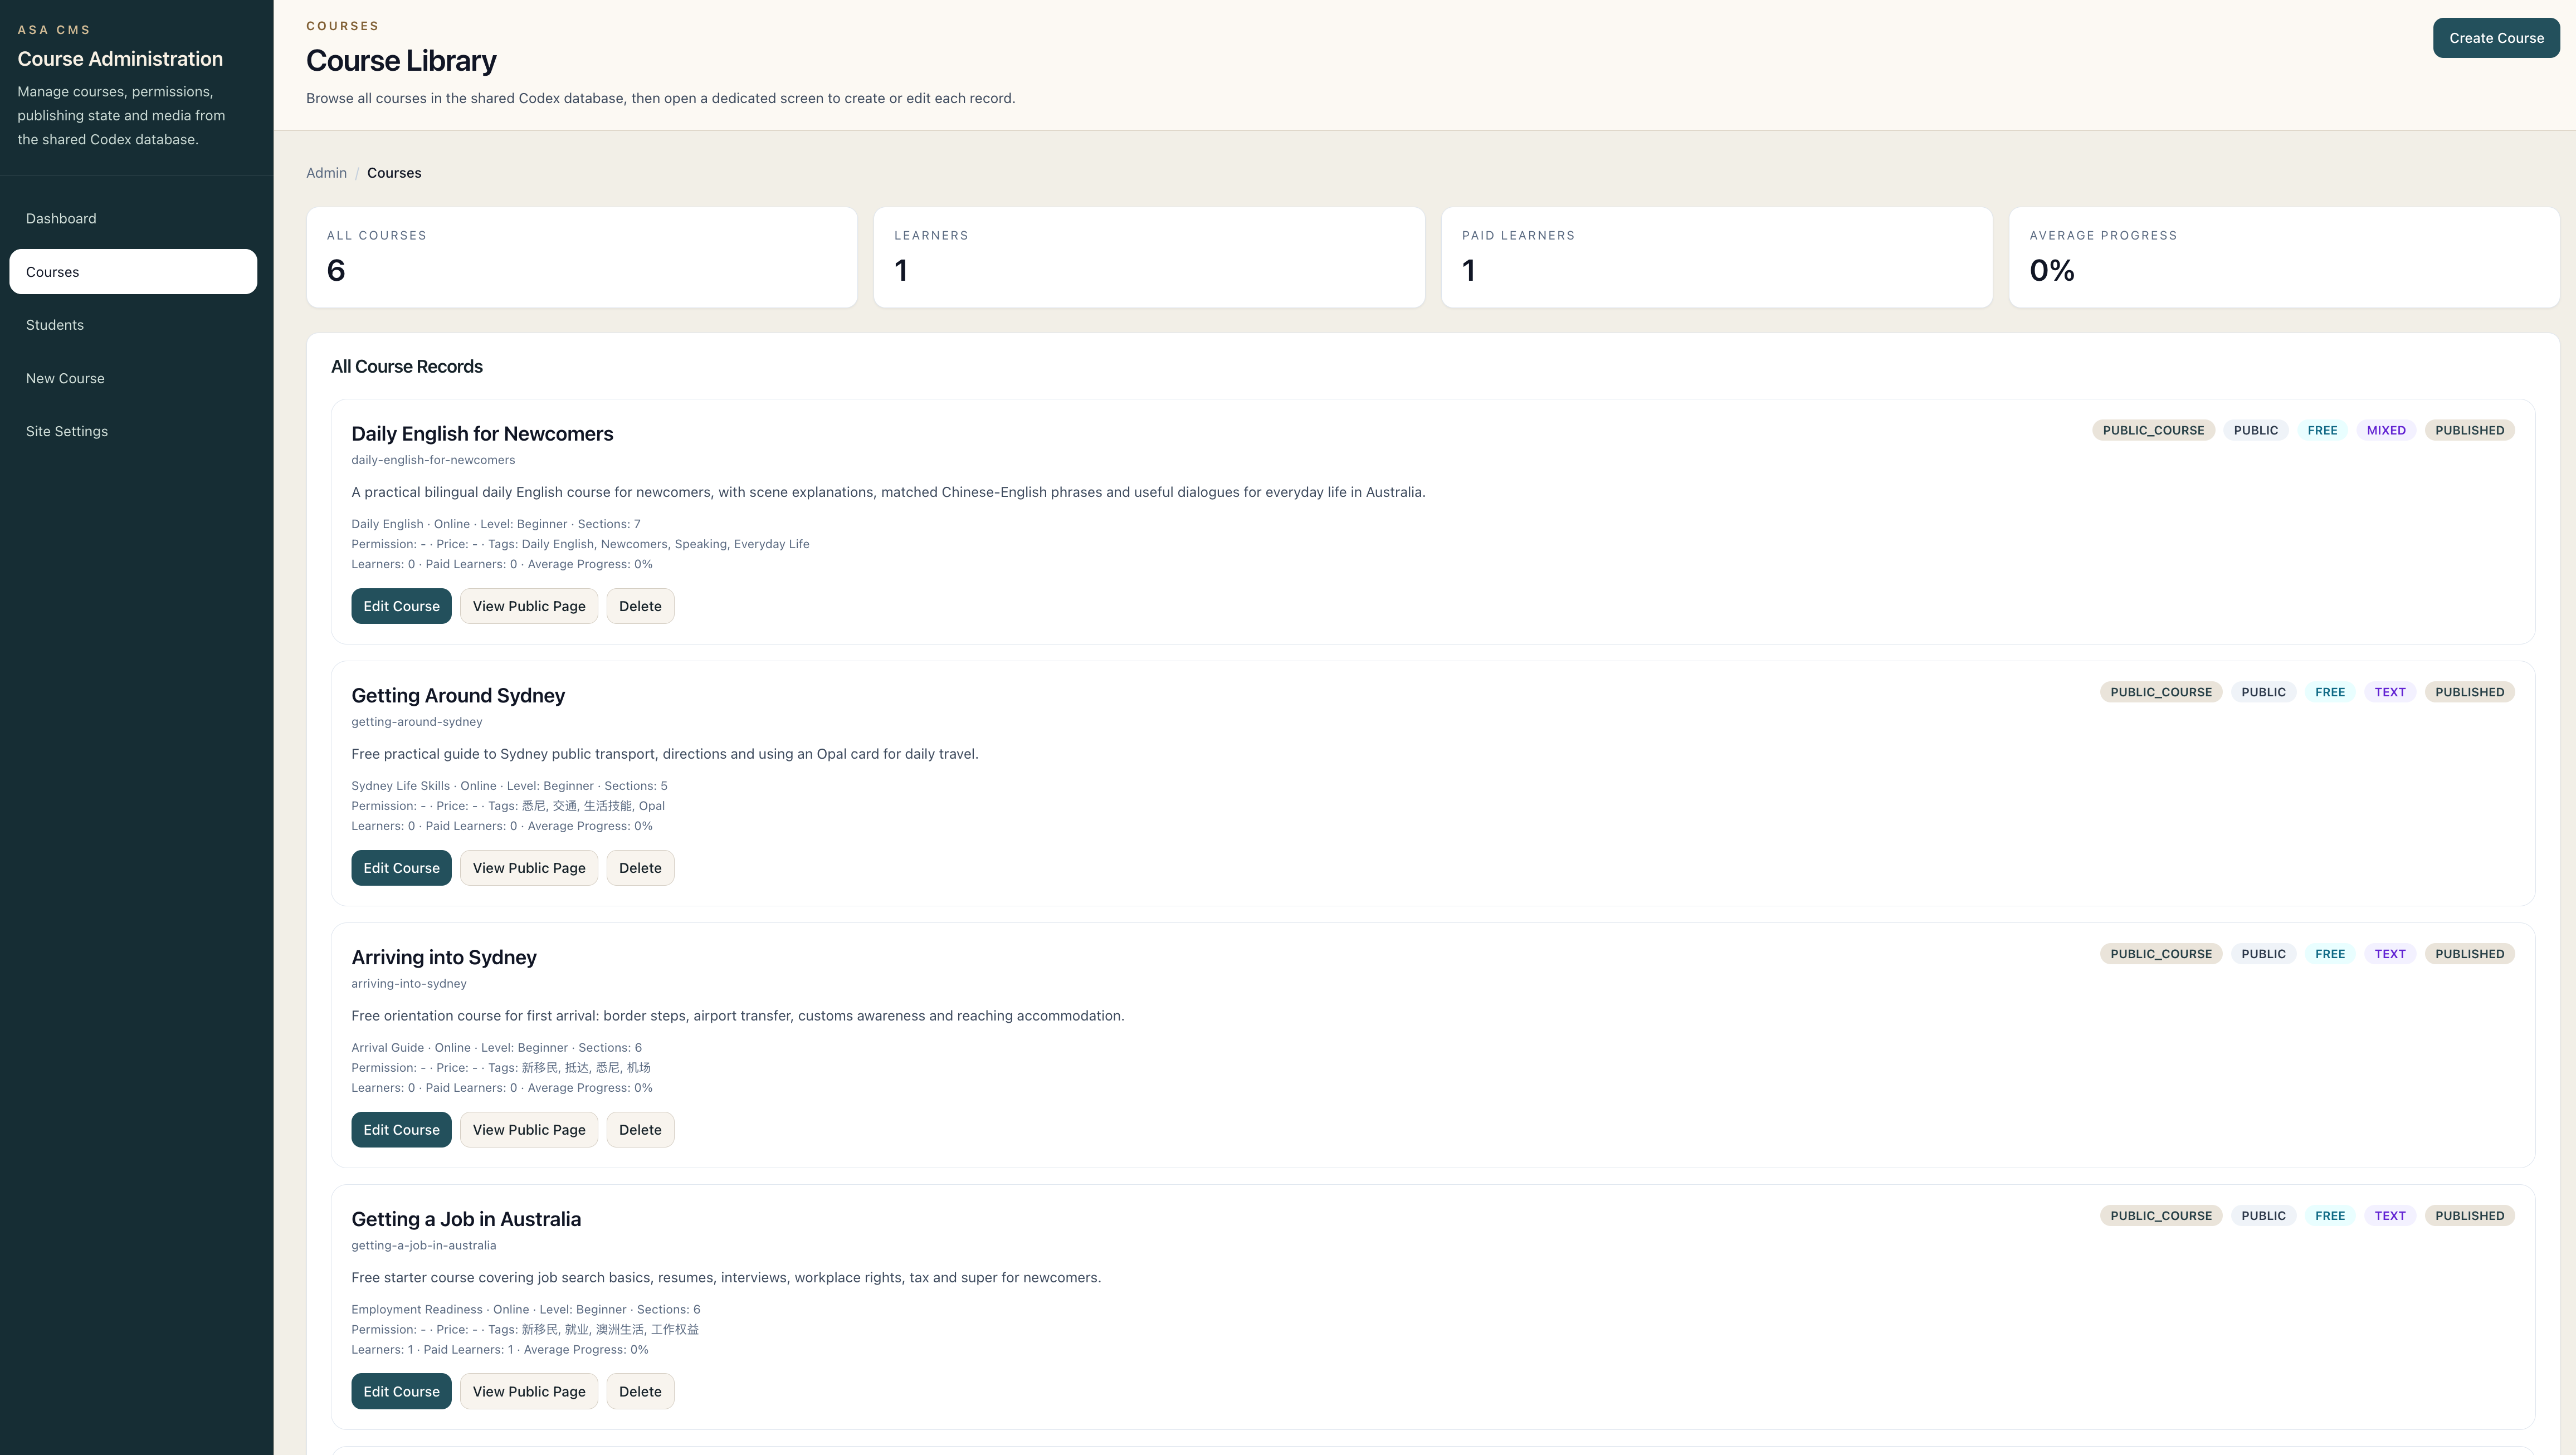Edit the Daily English for Newcomers course
Viewport: 2576px width, 1455px height.
click(401, 605)
